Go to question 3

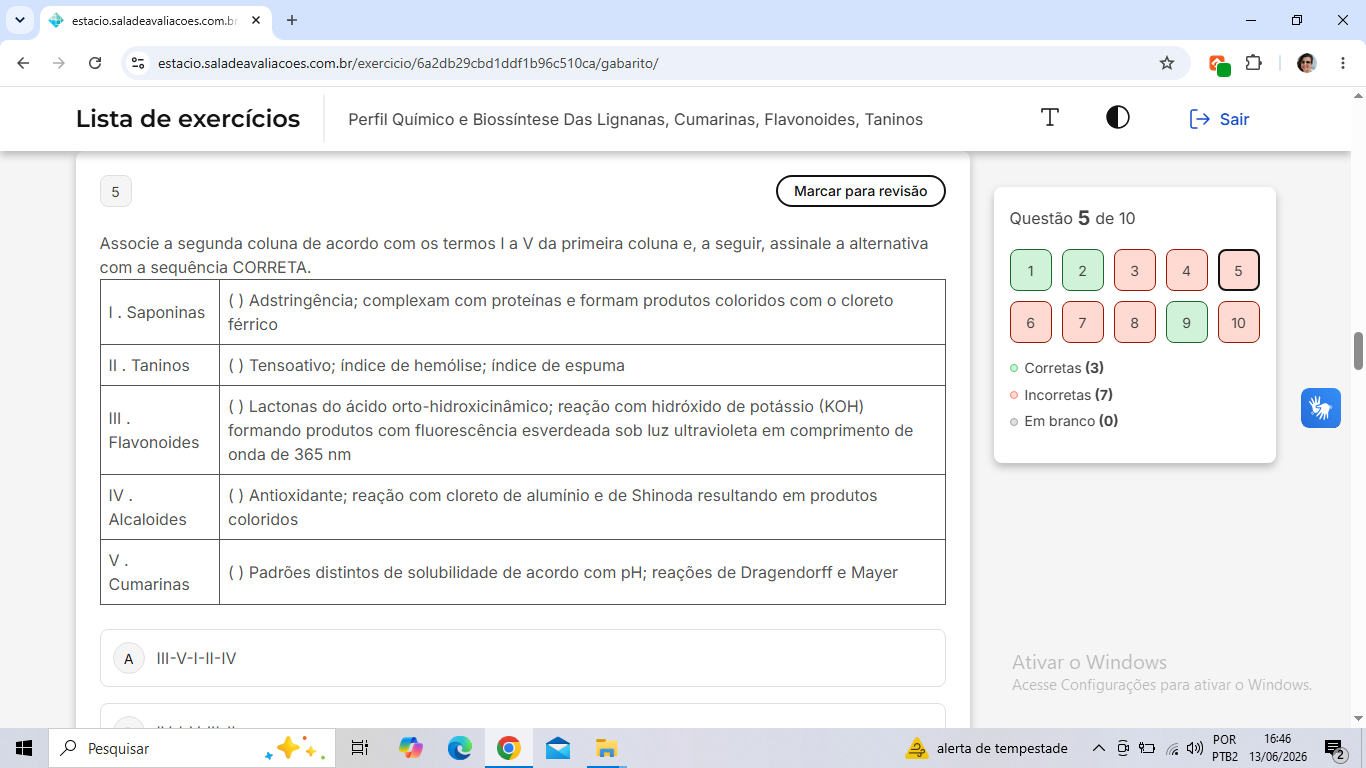point(1135,270)
